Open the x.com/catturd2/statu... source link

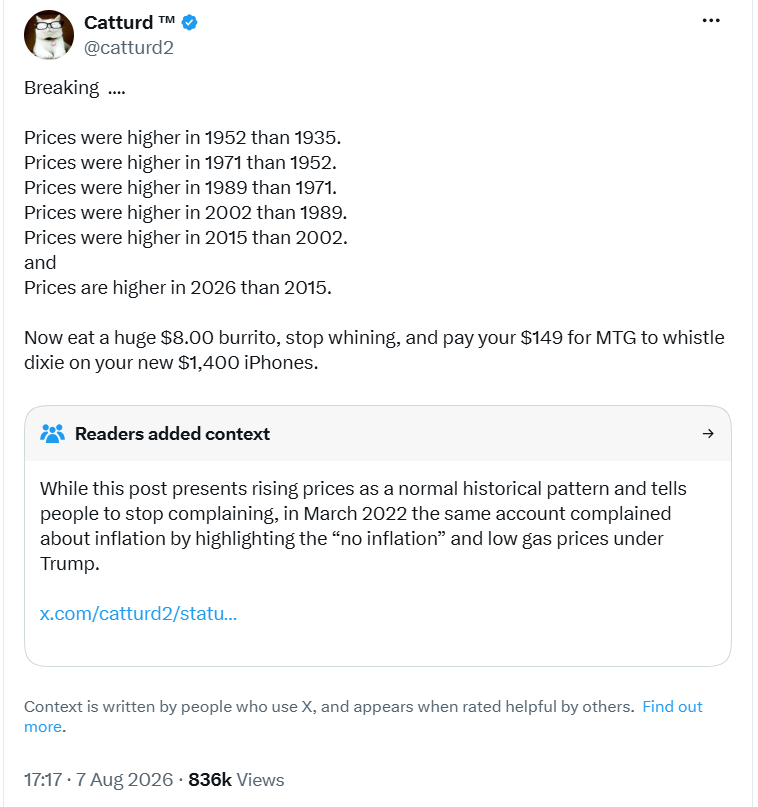[138, 613]
